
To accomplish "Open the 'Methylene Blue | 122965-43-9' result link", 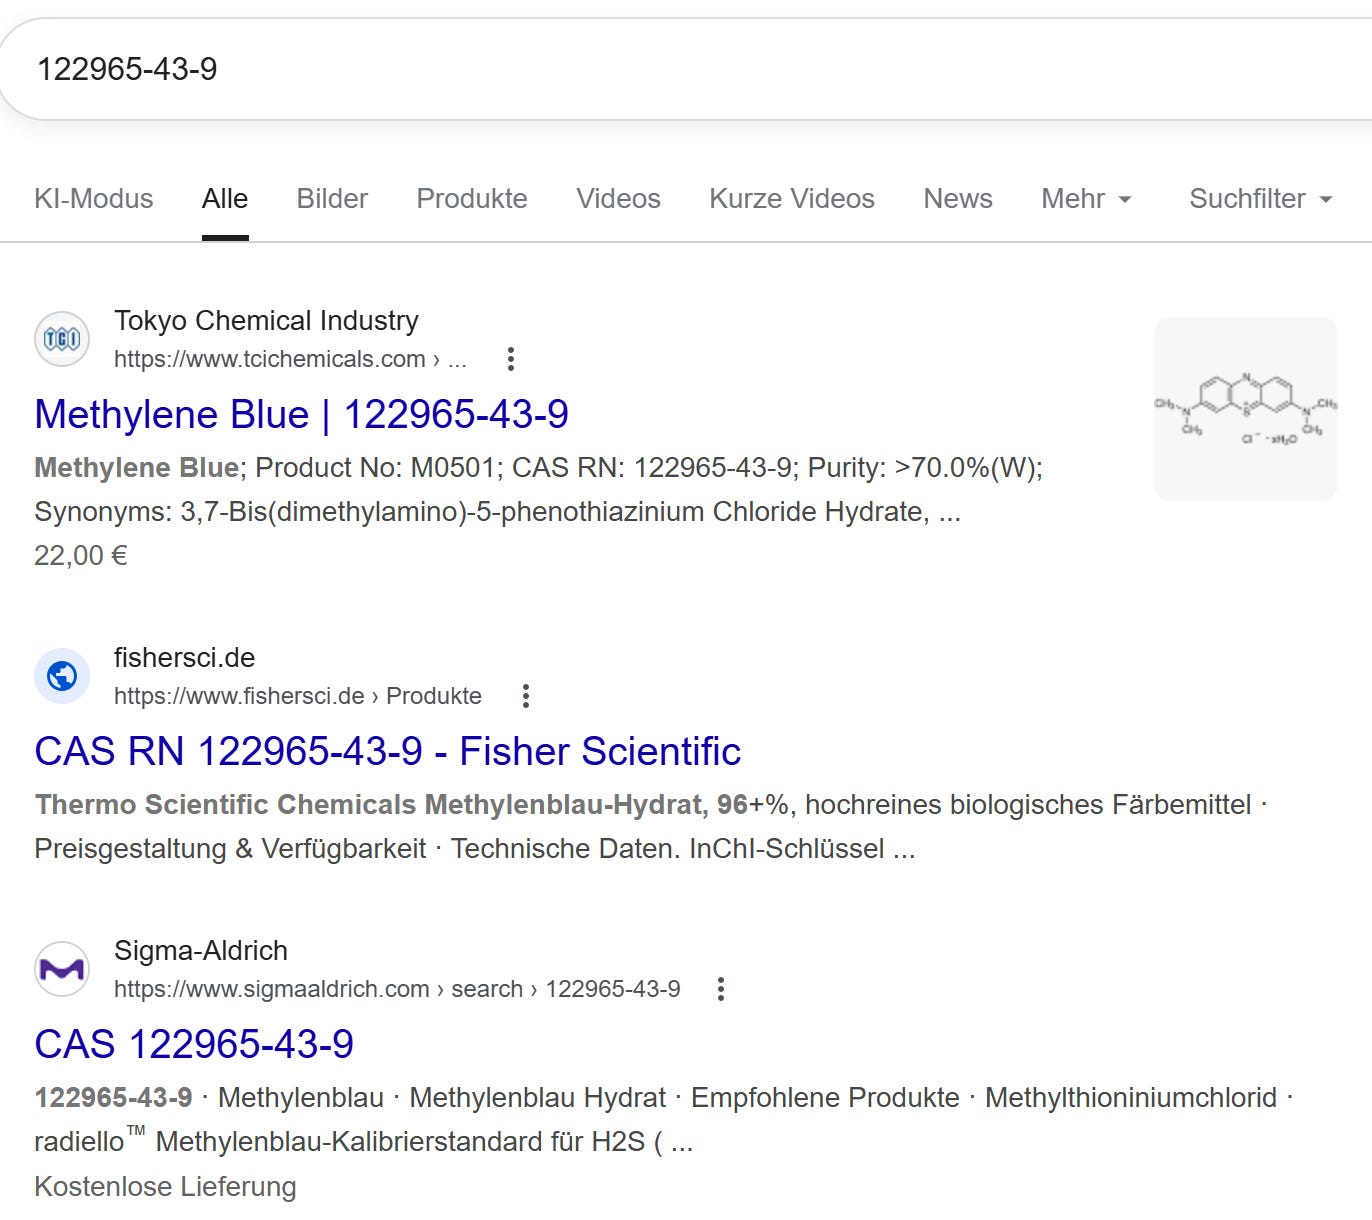I will tap(301, 414).
